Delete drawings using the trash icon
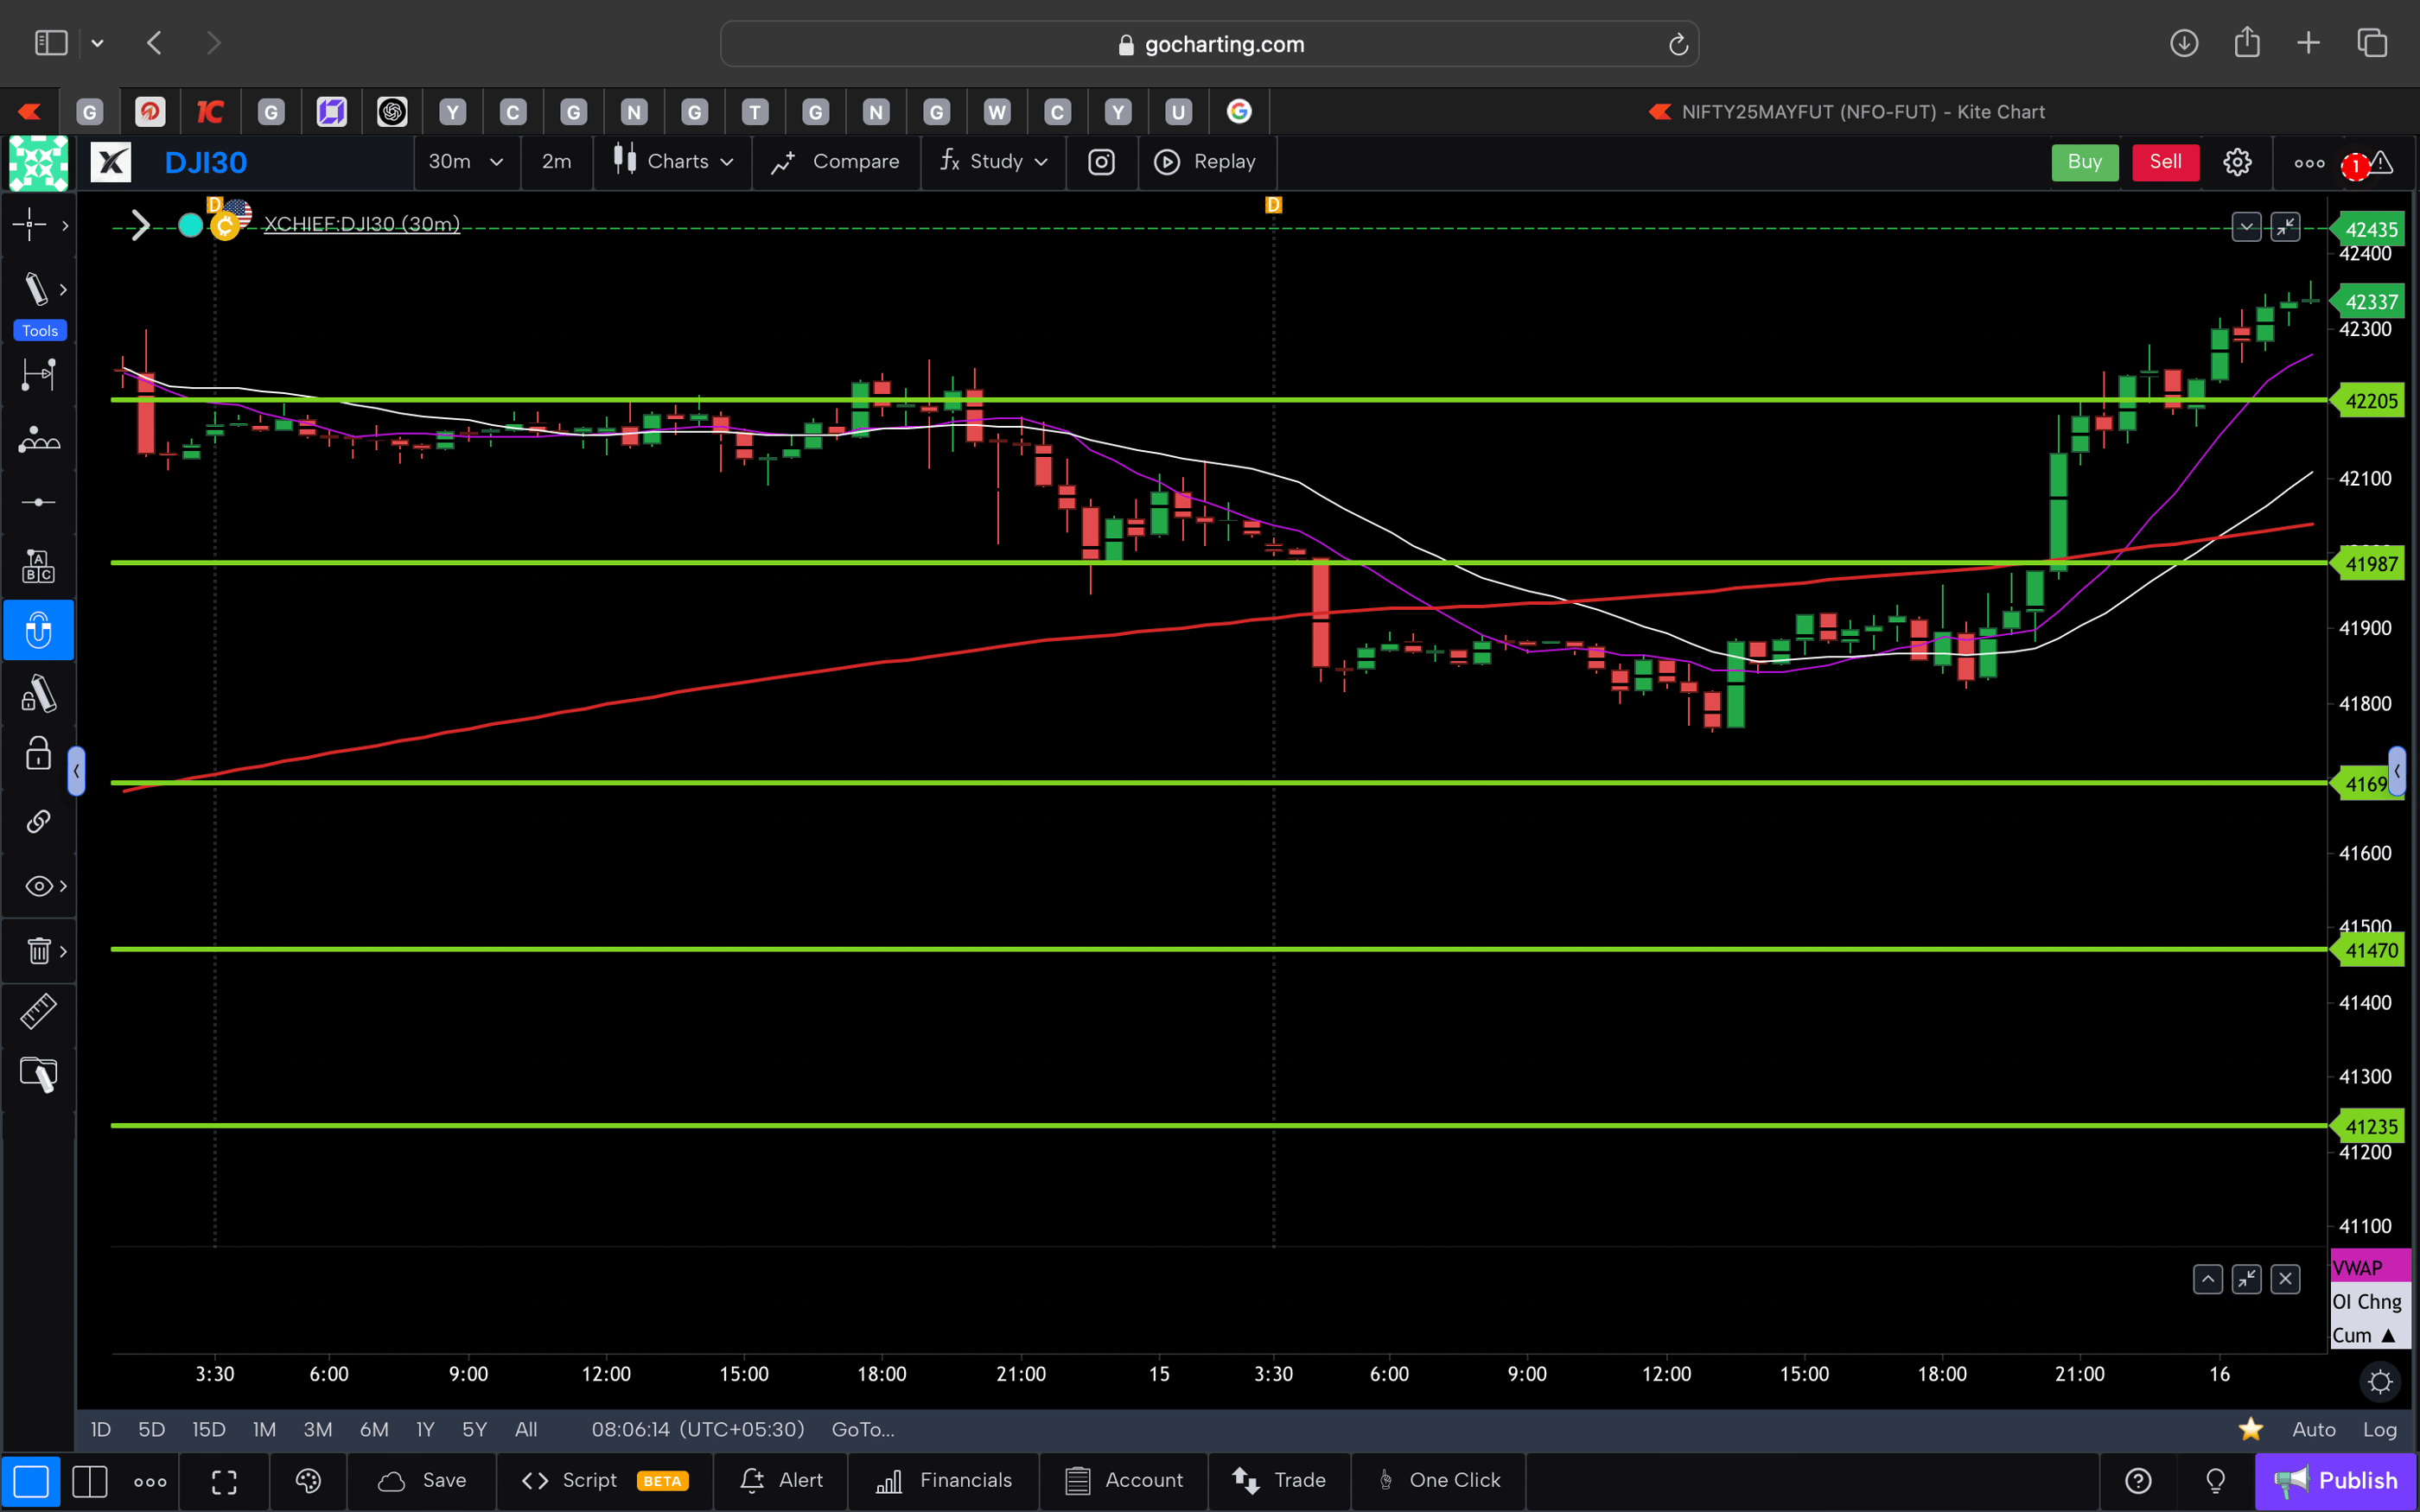The height and width of the screenshot is (1512, 2420). pyautogui.click(x=37, y=950)
